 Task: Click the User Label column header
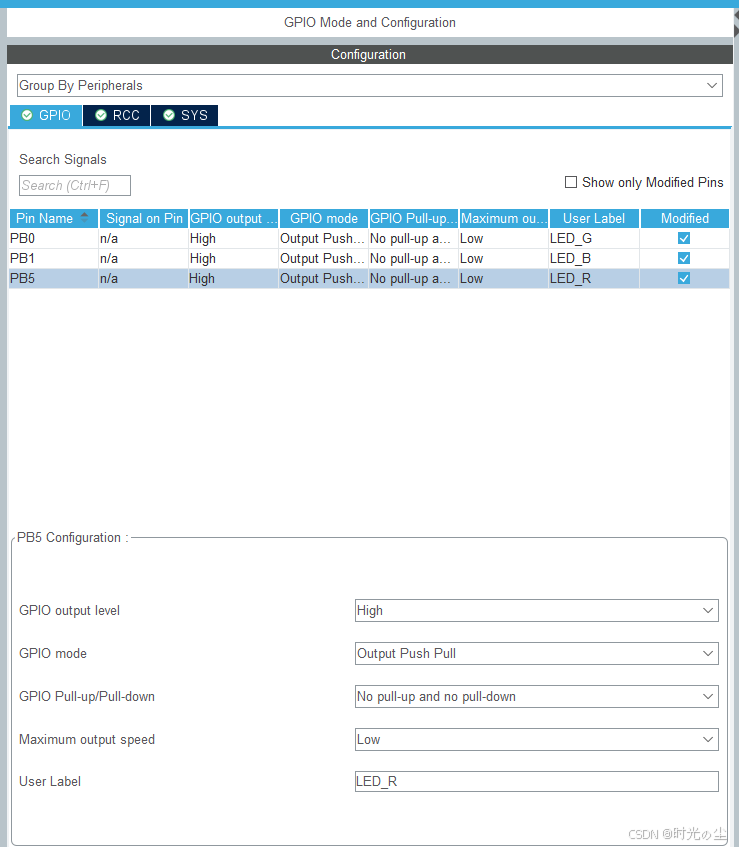(594, 218)
